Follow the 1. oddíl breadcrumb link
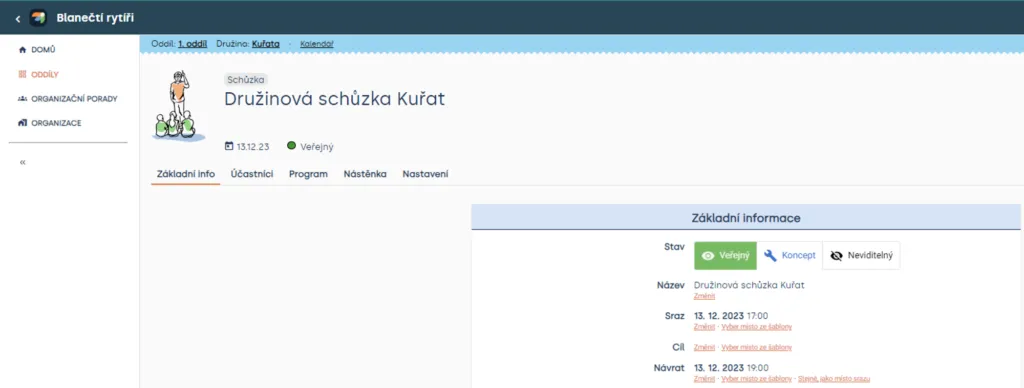The image size is (1024, 388). [x=193, y=44]
